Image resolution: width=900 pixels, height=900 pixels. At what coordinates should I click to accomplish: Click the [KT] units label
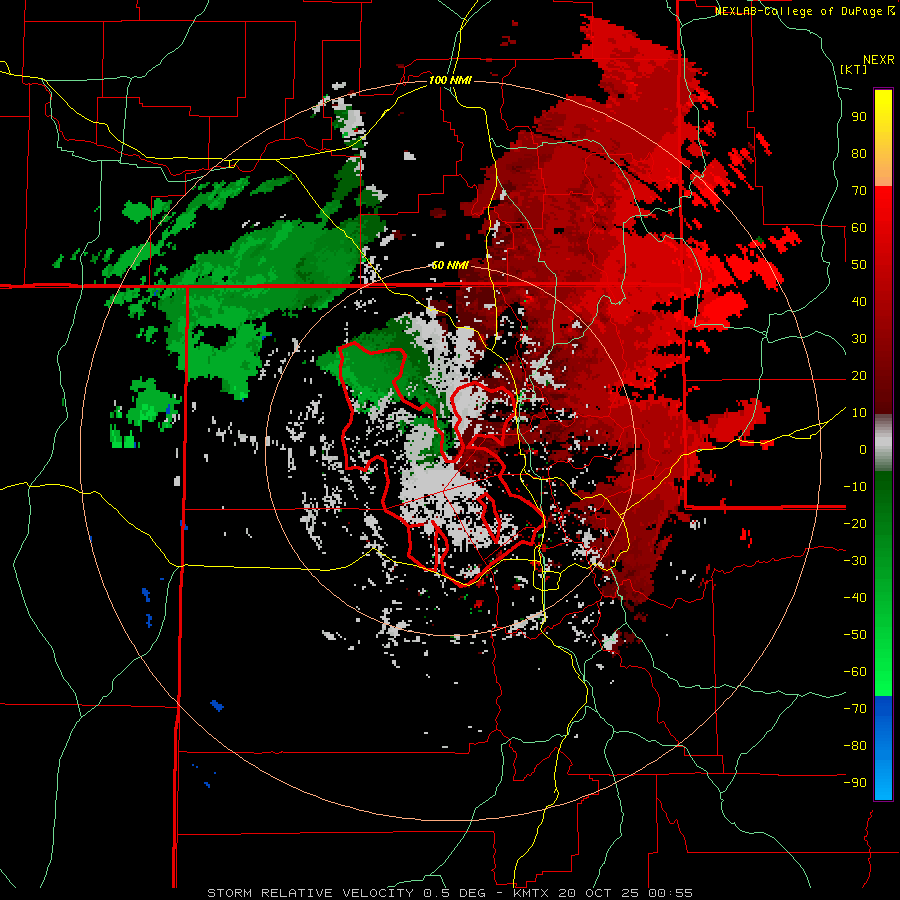[854, 69]
